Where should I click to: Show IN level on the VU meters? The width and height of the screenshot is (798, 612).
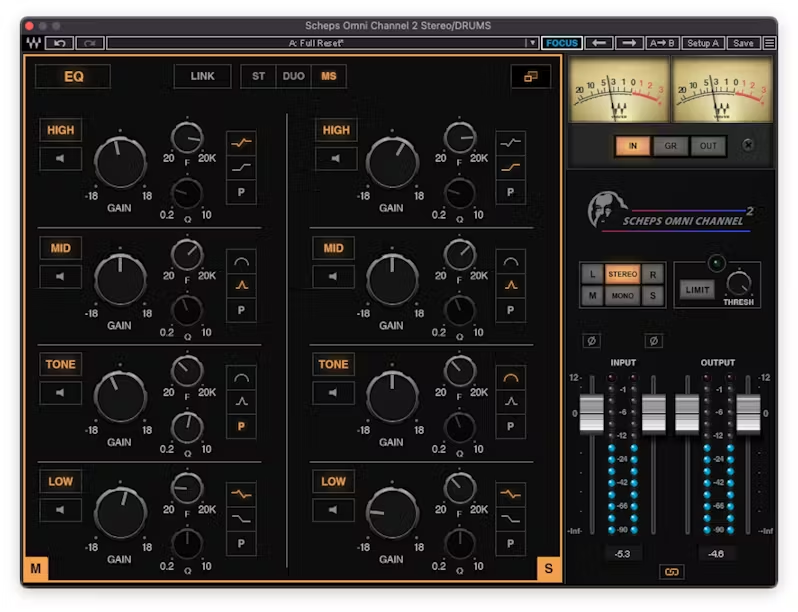click(x=633, y=146)
